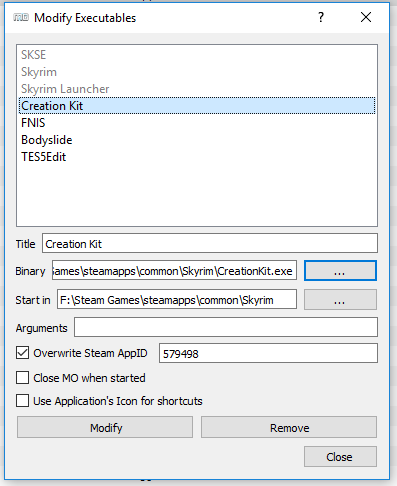This screenshot has width=397, height=486.
Task: Select Skyrim Launcher entry
Action: (197, 89)
